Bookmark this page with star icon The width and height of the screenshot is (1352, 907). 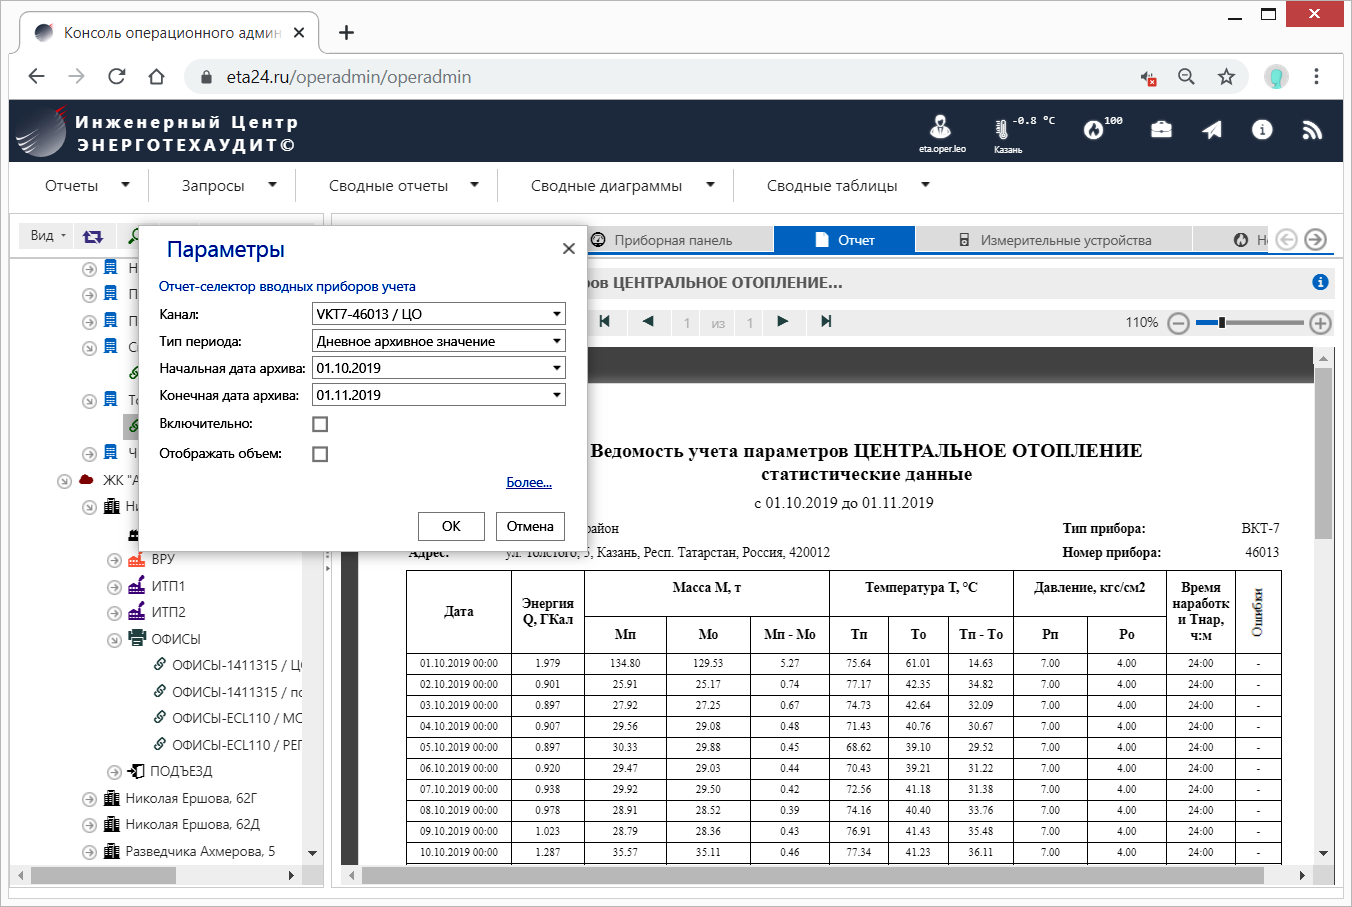1226,77
